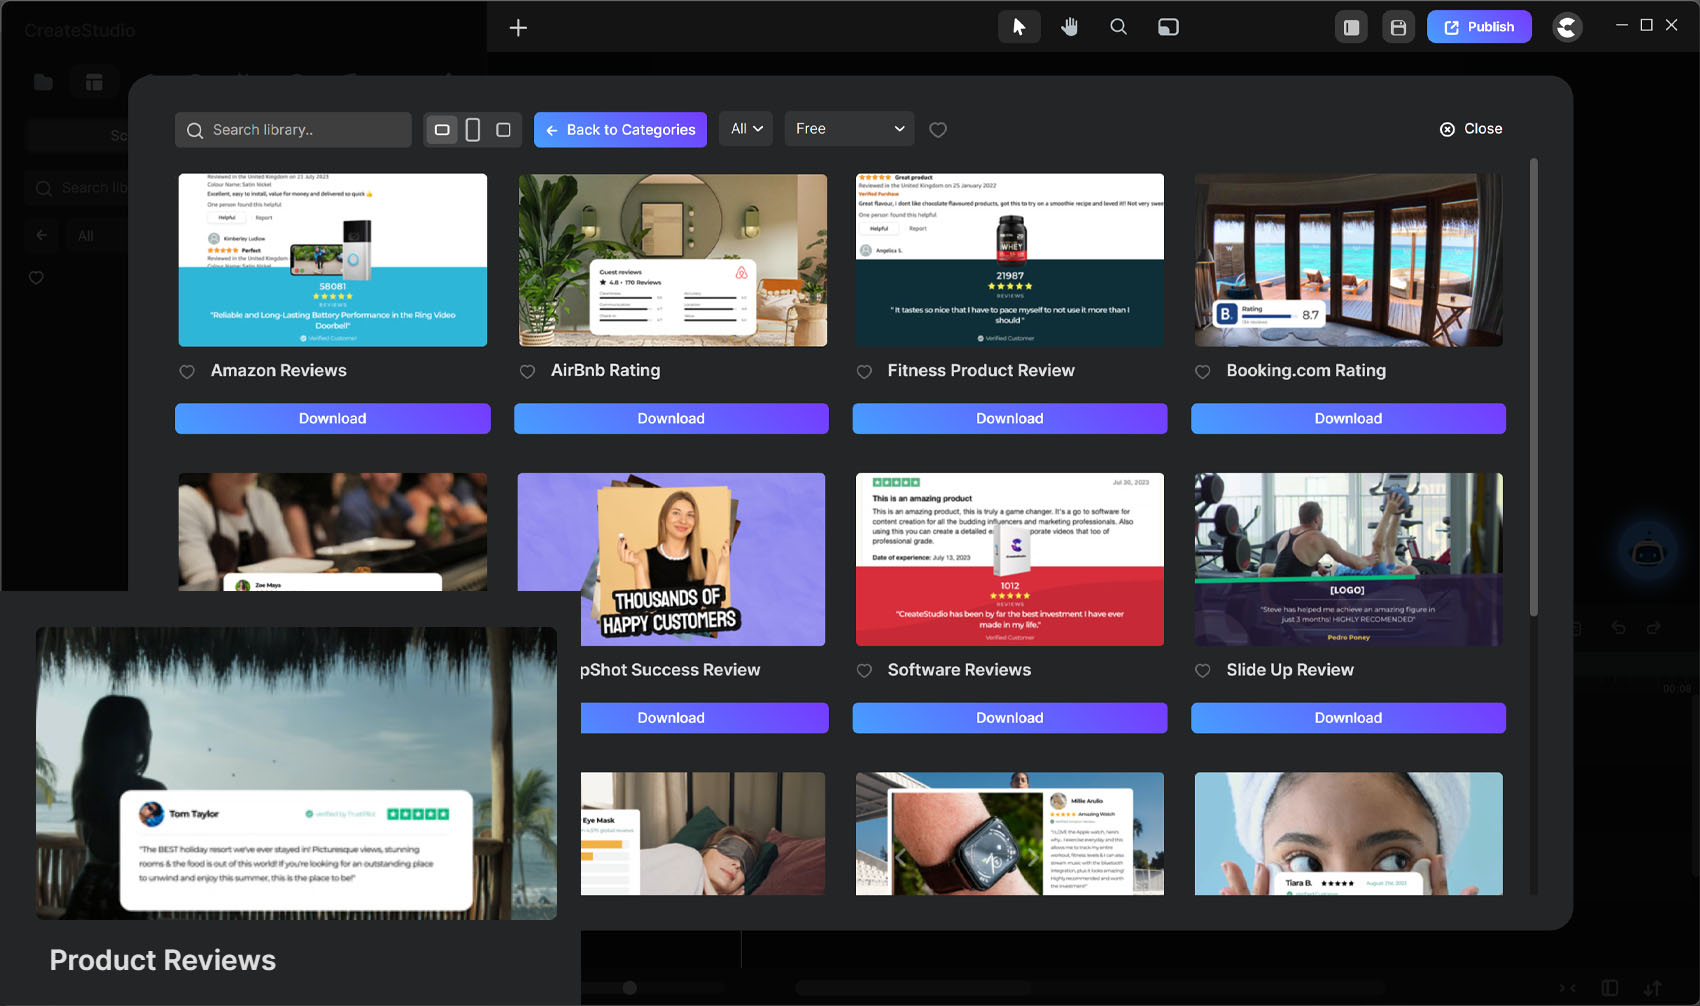The width and height of the screenshot is (1700, 1006).
Task: Open the CreateStudio account avatar
Action: [x=1567, y=27]
